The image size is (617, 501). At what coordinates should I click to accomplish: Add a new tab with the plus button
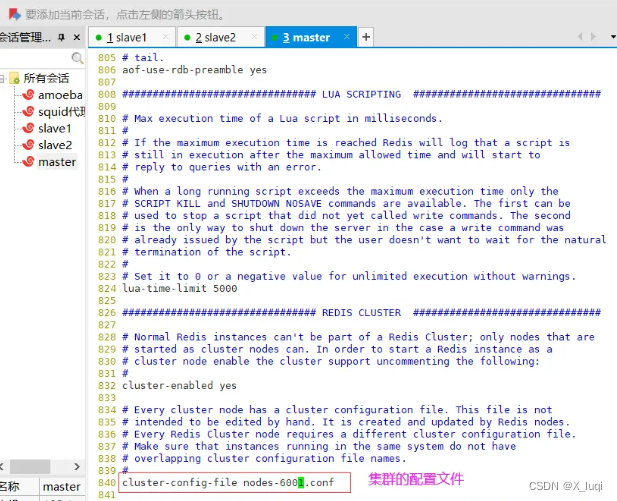click(x=366, y=37)
